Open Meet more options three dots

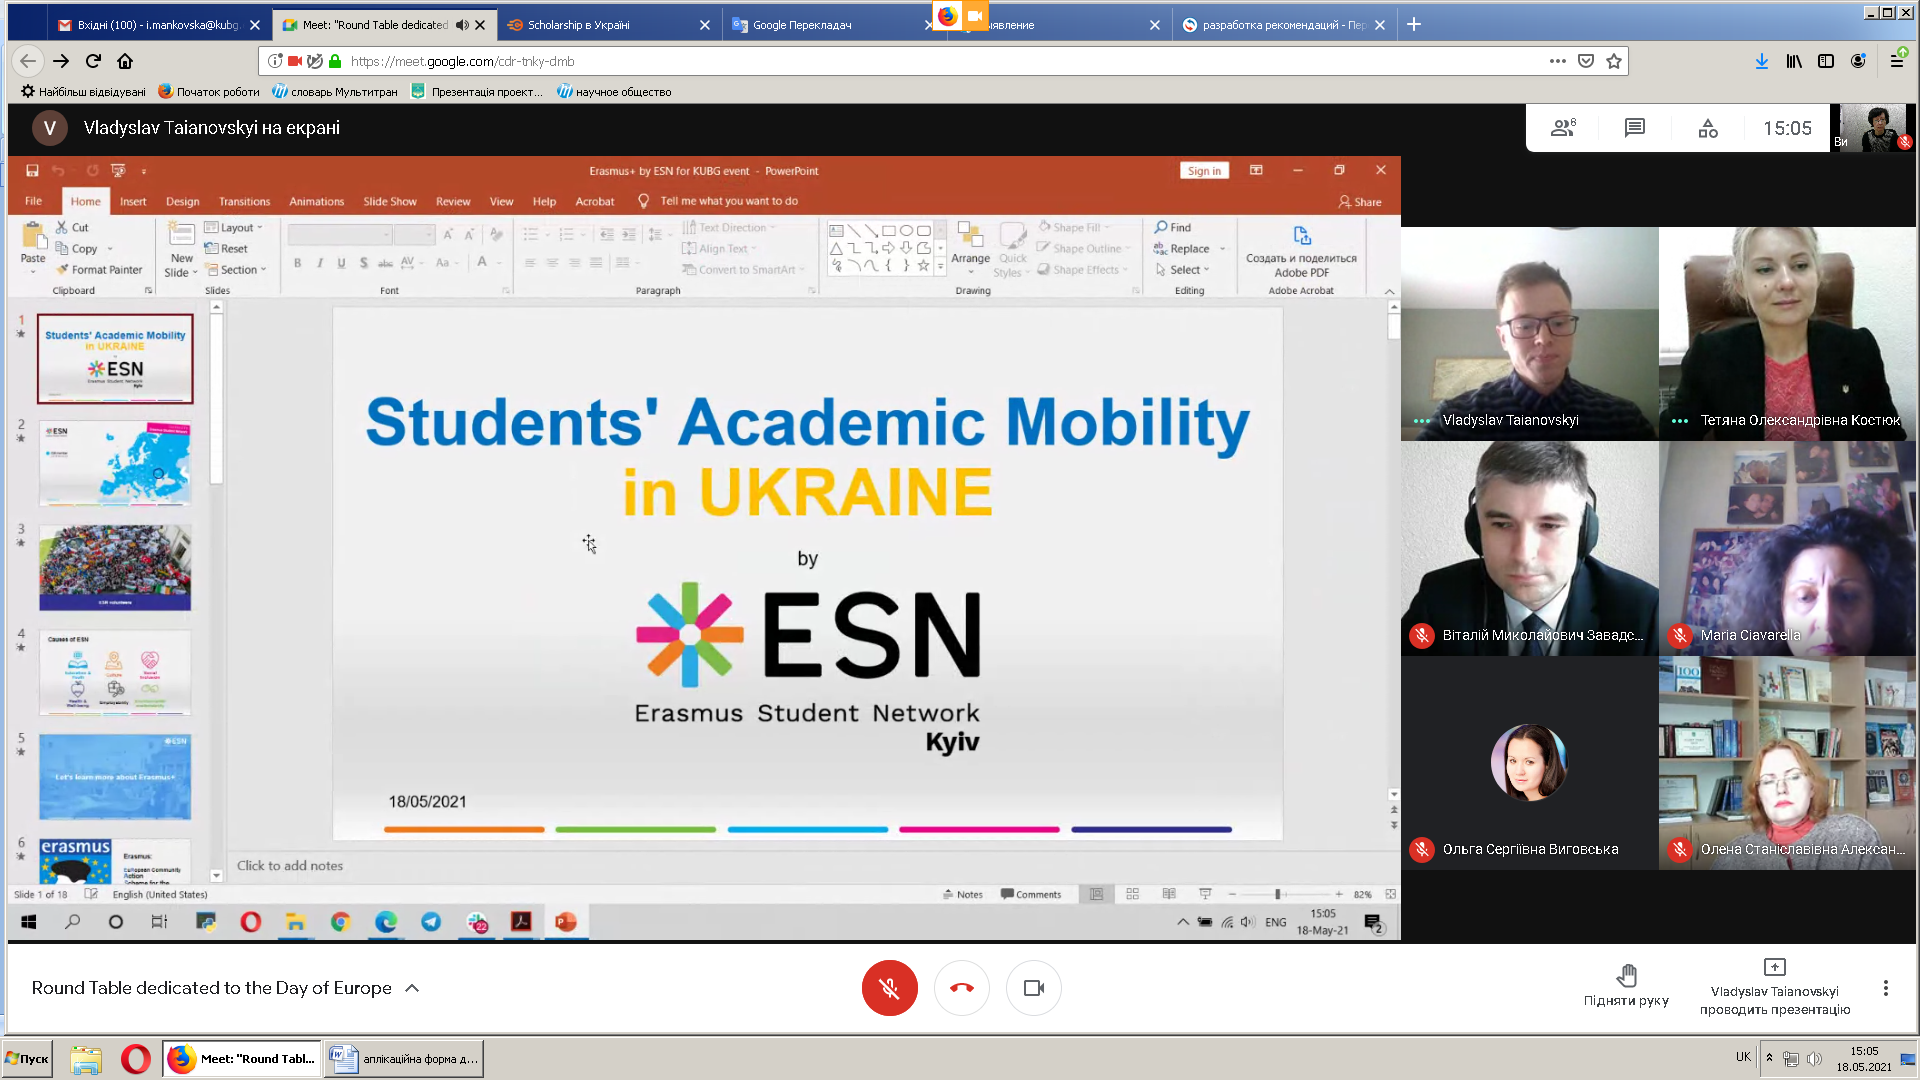pyautogui.click(x=1886, y=988)
